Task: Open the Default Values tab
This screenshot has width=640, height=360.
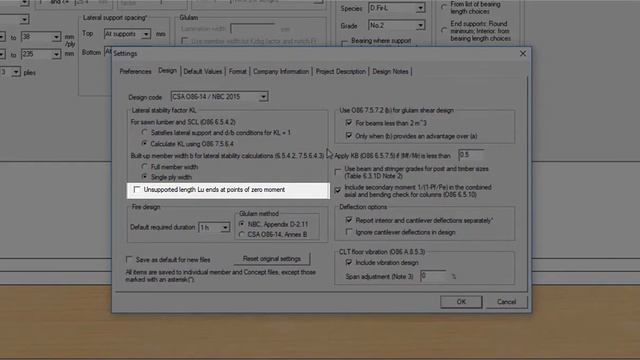Action: coord(203,71)
